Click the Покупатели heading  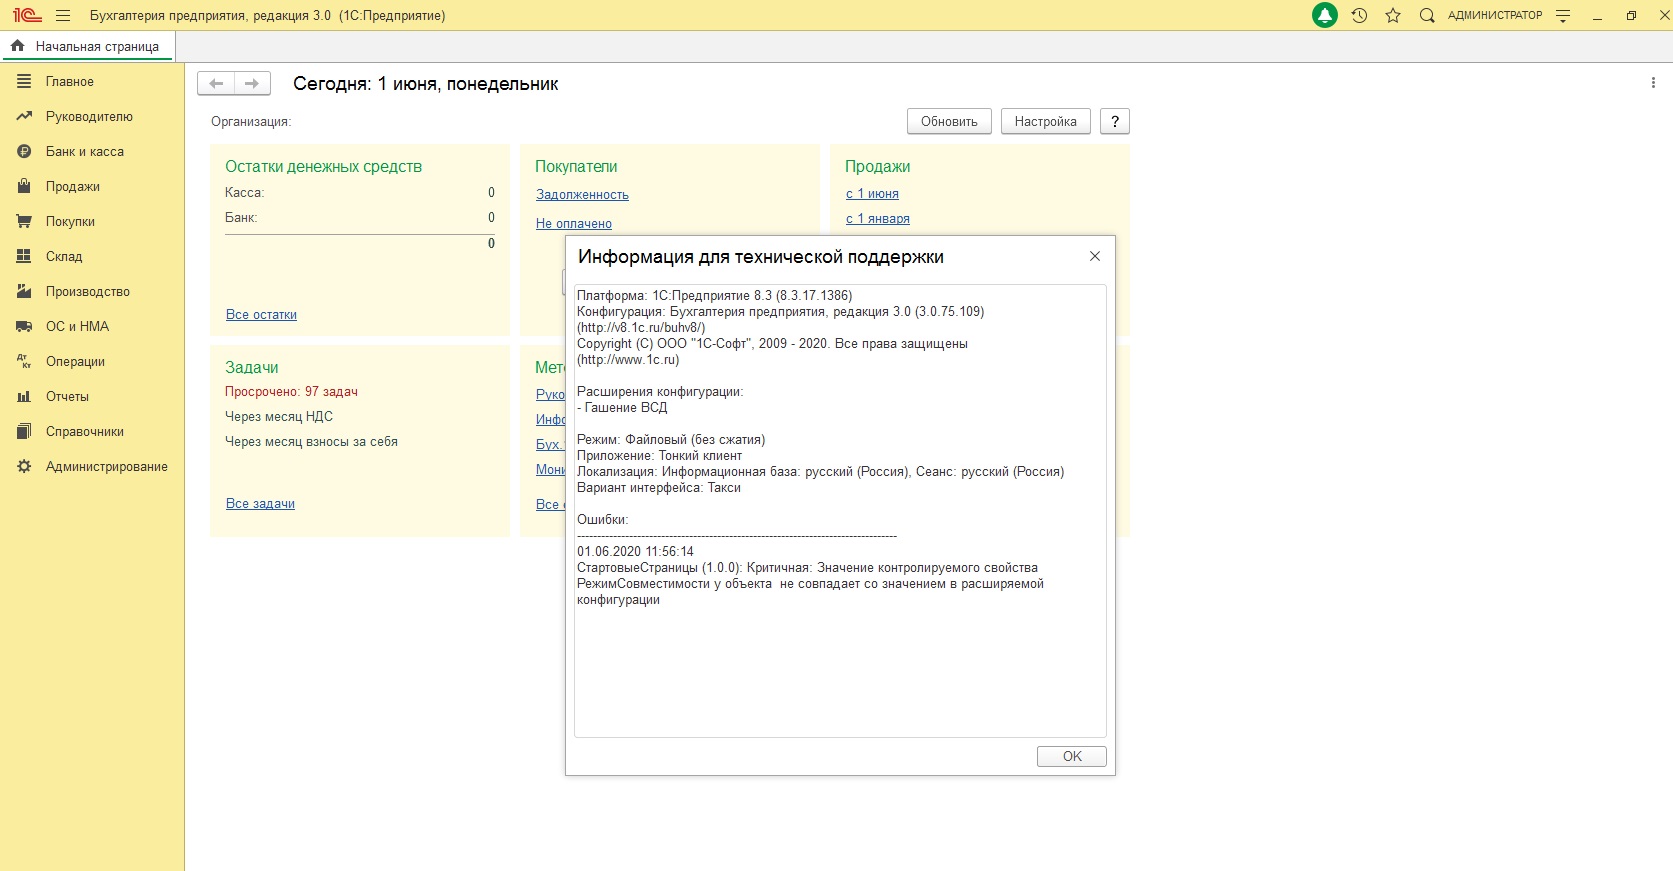coord(576,166)
